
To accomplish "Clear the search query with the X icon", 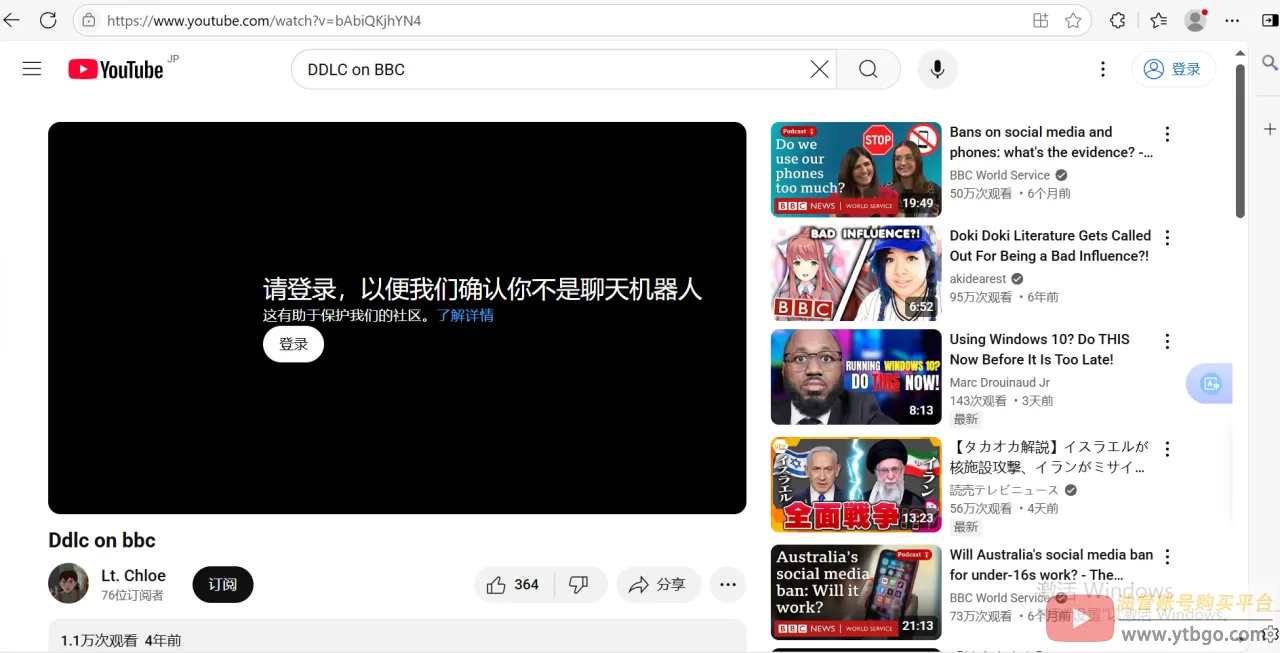I will tap(819, 69).
